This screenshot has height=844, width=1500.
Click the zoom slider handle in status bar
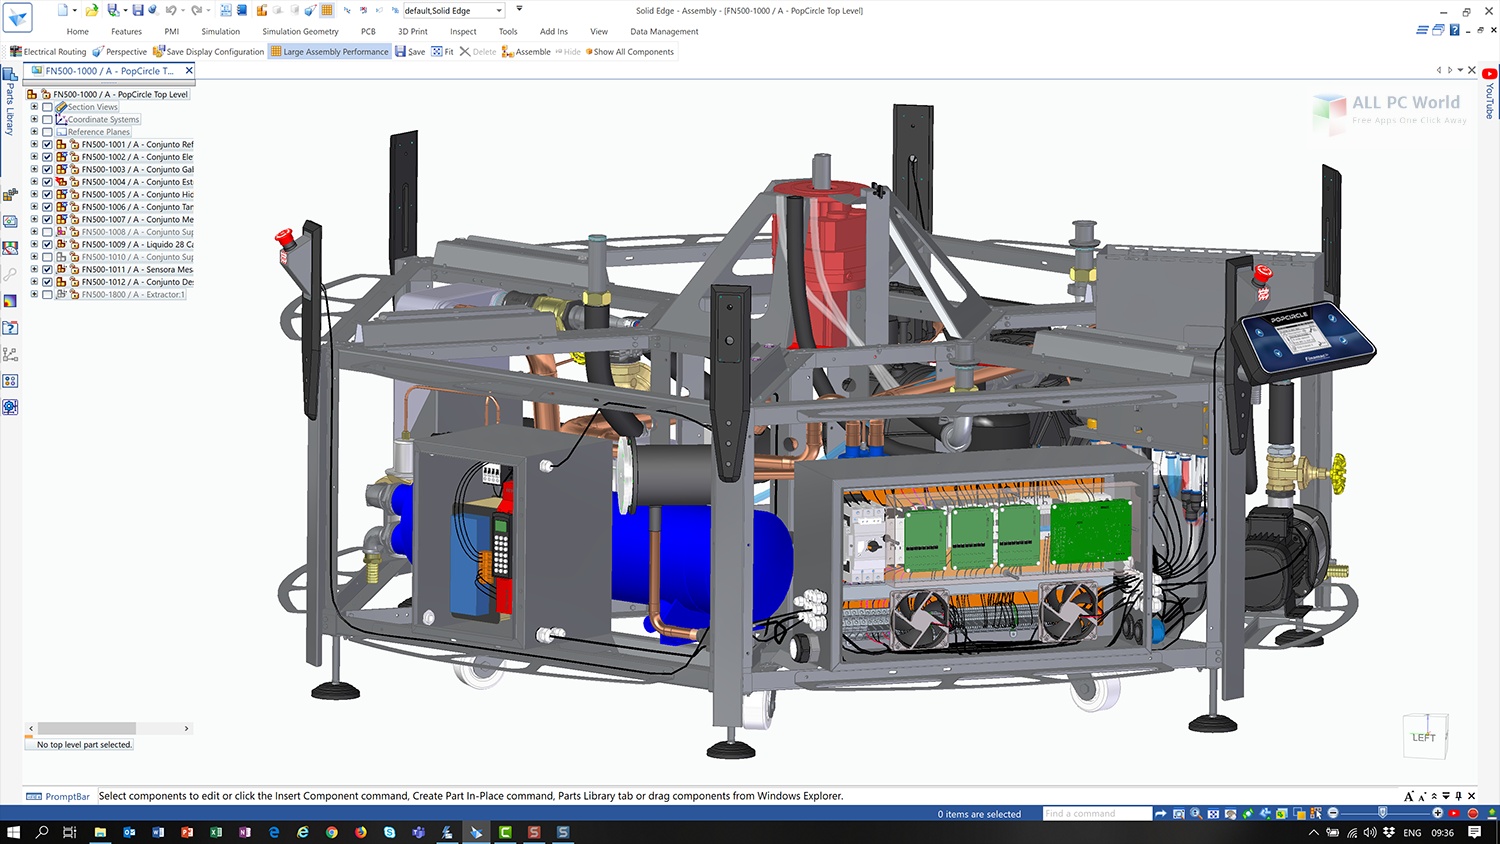1383,814
